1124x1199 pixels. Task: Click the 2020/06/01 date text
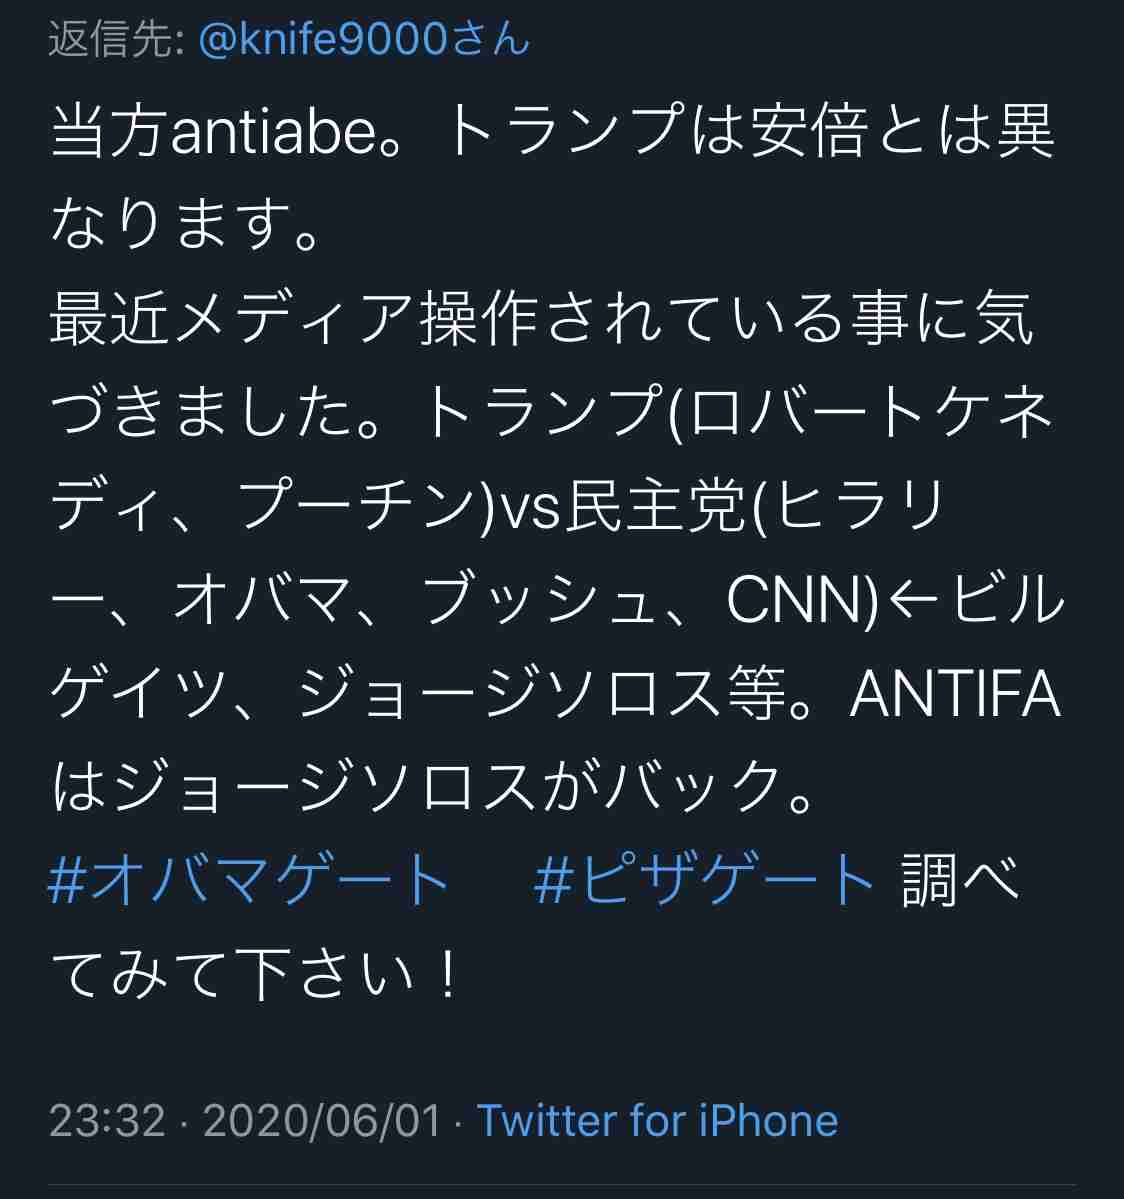(323, 1121)
